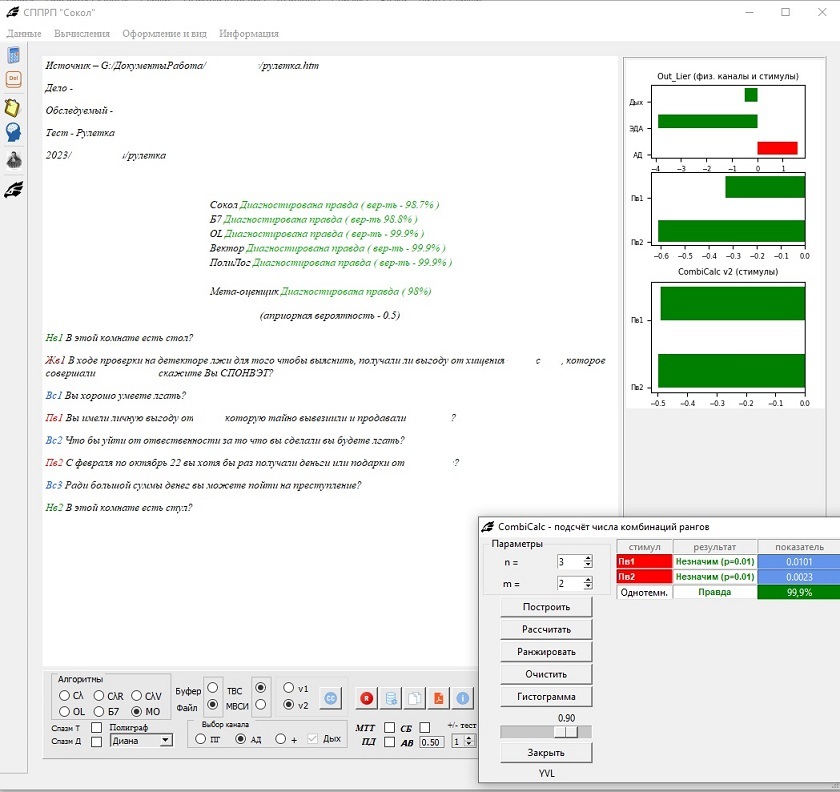
Task: Select the ПГ channel radio button
Action: click(x=201, y=739)
